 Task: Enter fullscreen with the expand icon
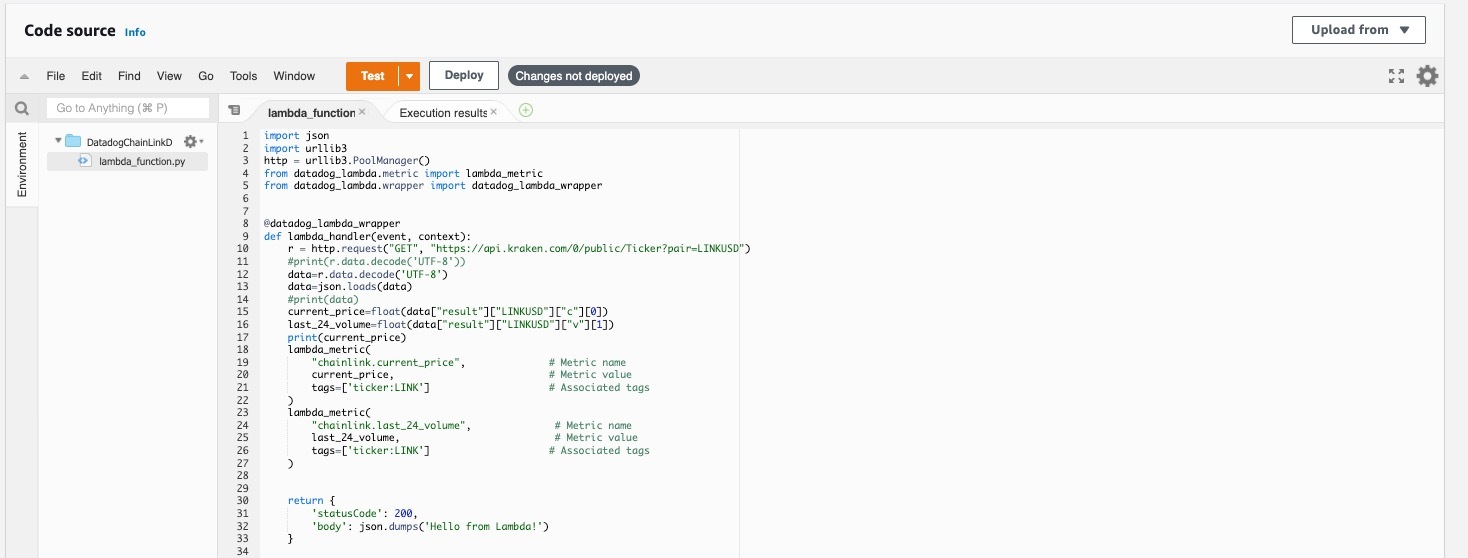pos(1397,76)
